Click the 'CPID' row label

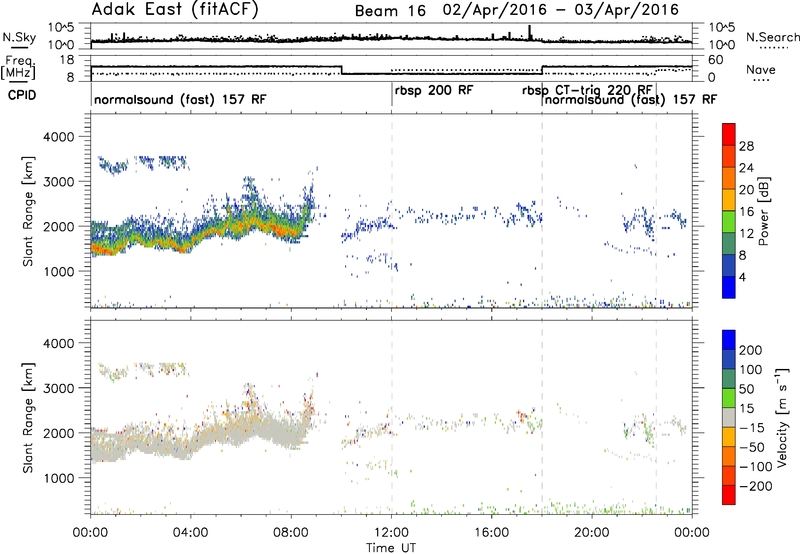pos(22,95)
